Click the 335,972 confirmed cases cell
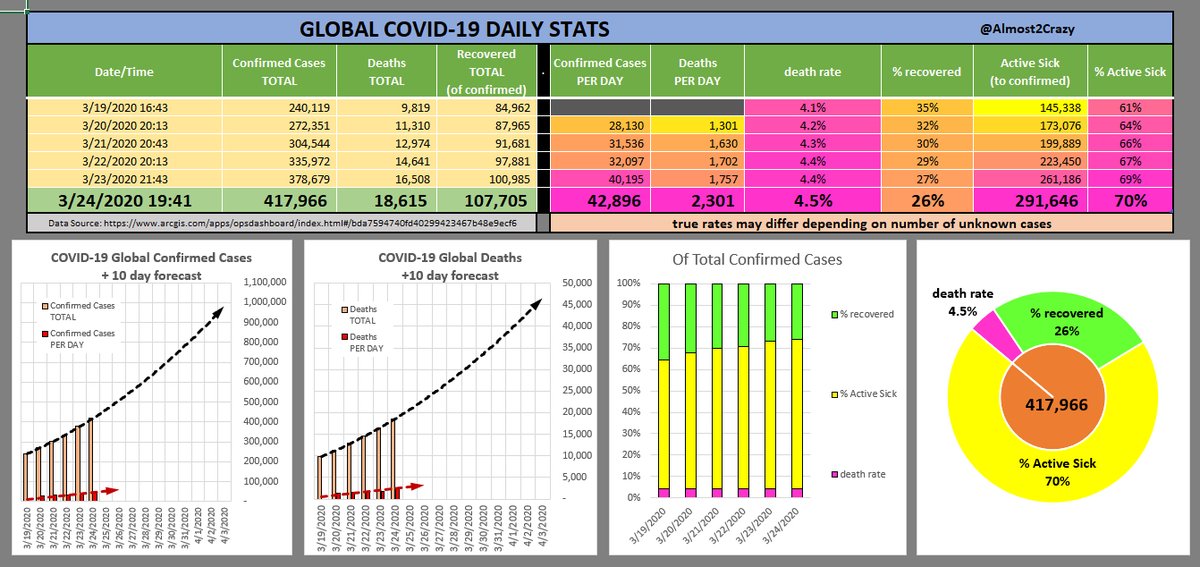 pos(277,162)
